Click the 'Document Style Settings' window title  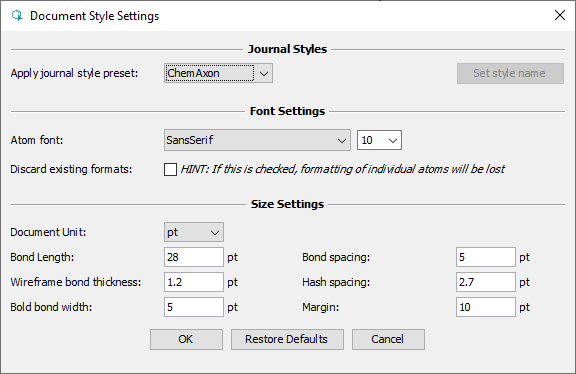[x=94, y=16]
